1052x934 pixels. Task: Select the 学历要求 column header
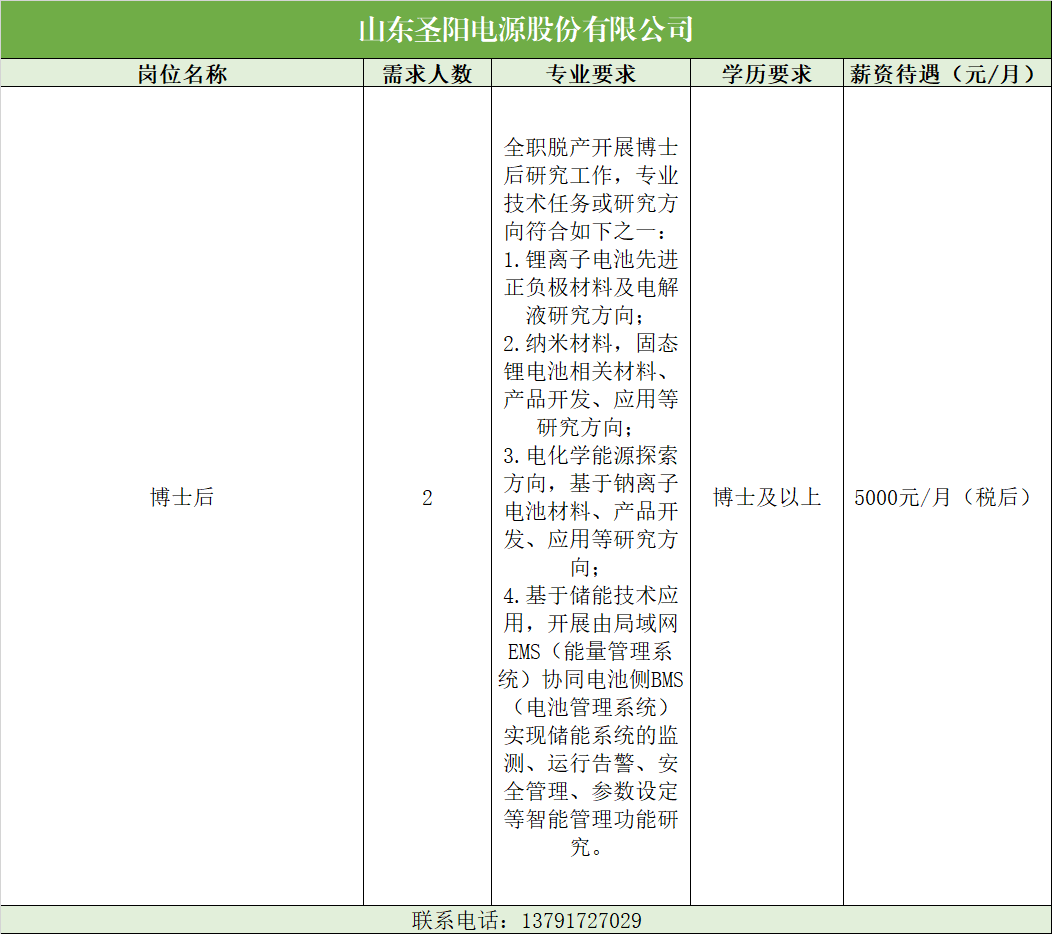766,74
